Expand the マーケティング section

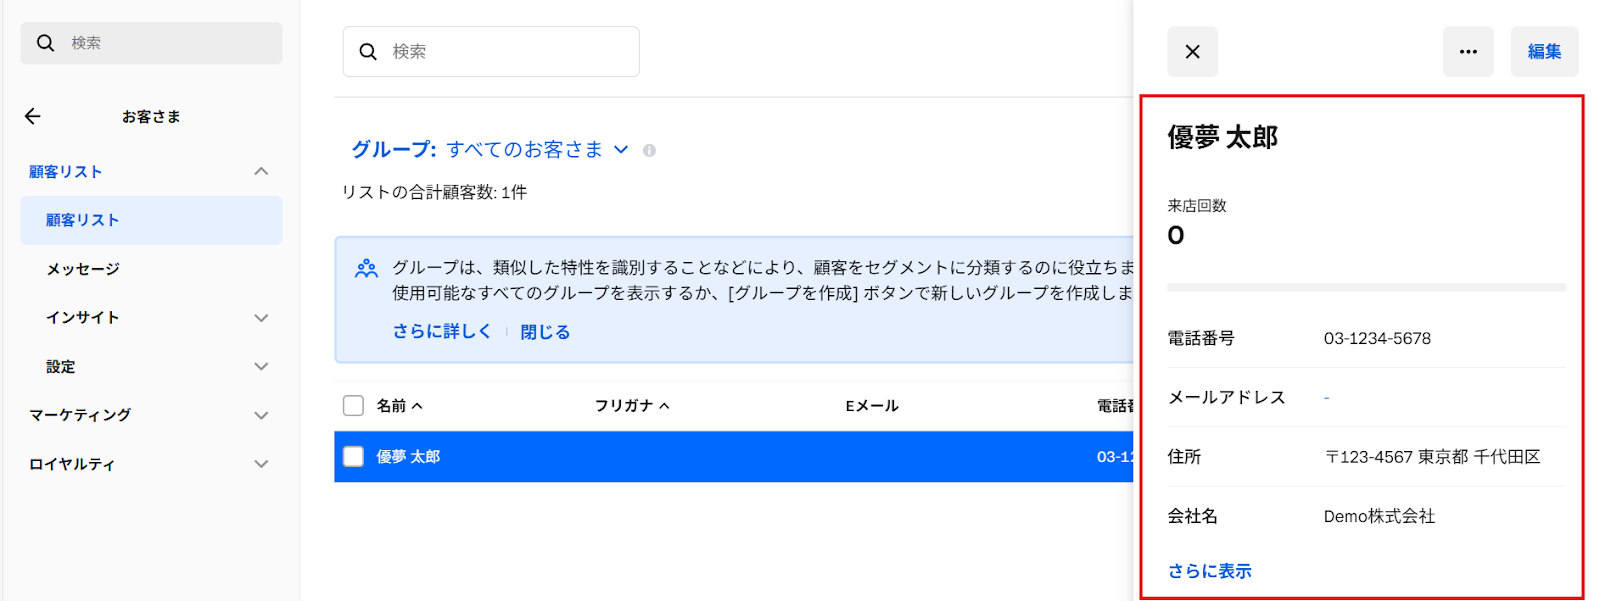261,415
